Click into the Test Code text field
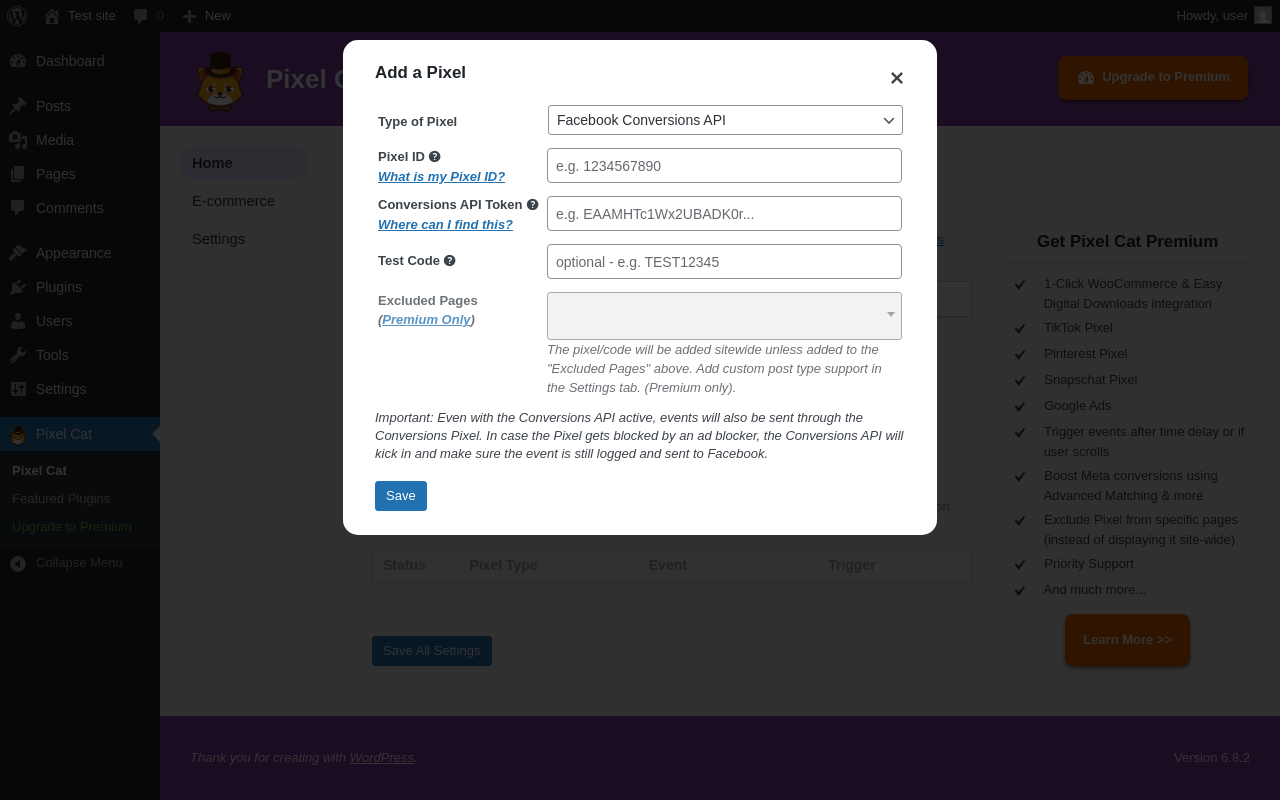 tap(724, 262)
